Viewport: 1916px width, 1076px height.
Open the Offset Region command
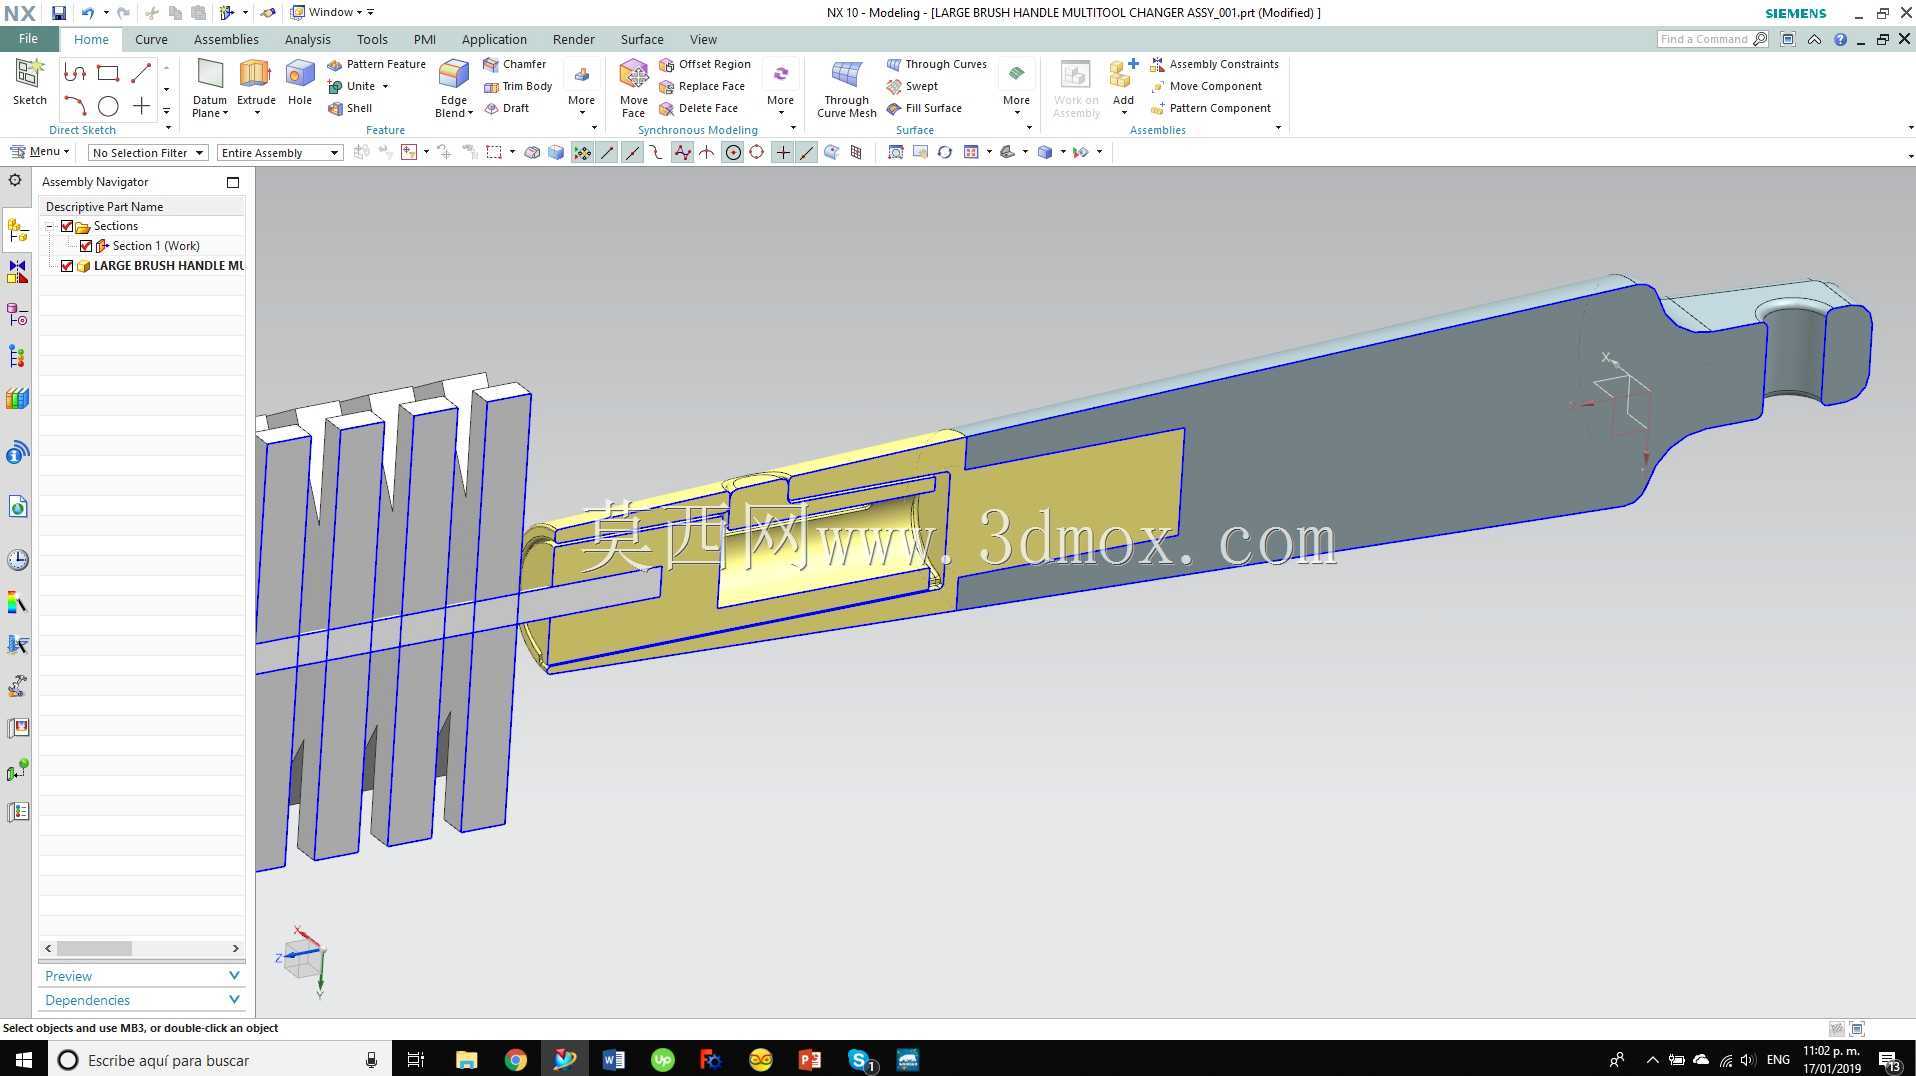point(705,64)
